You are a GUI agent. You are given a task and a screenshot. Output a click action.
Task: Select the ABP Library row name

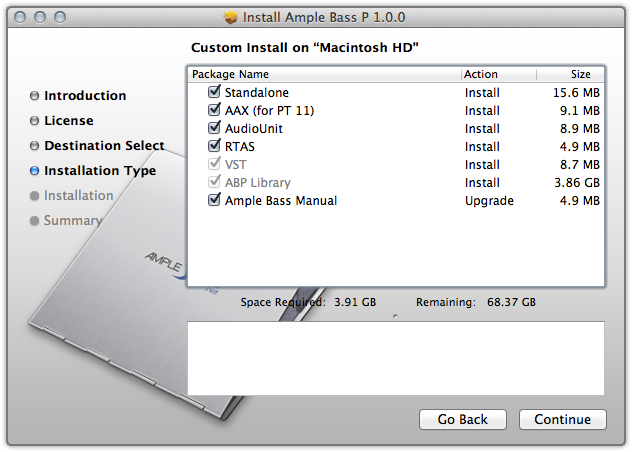258,183
